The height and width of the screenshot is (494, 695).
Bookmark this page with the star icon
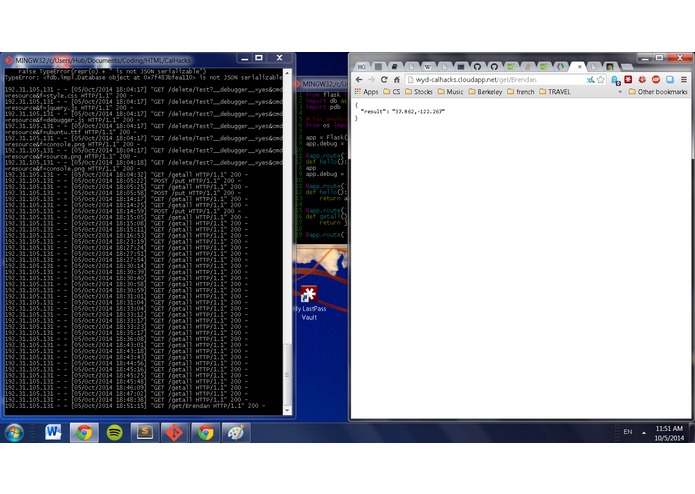(601, 80)
